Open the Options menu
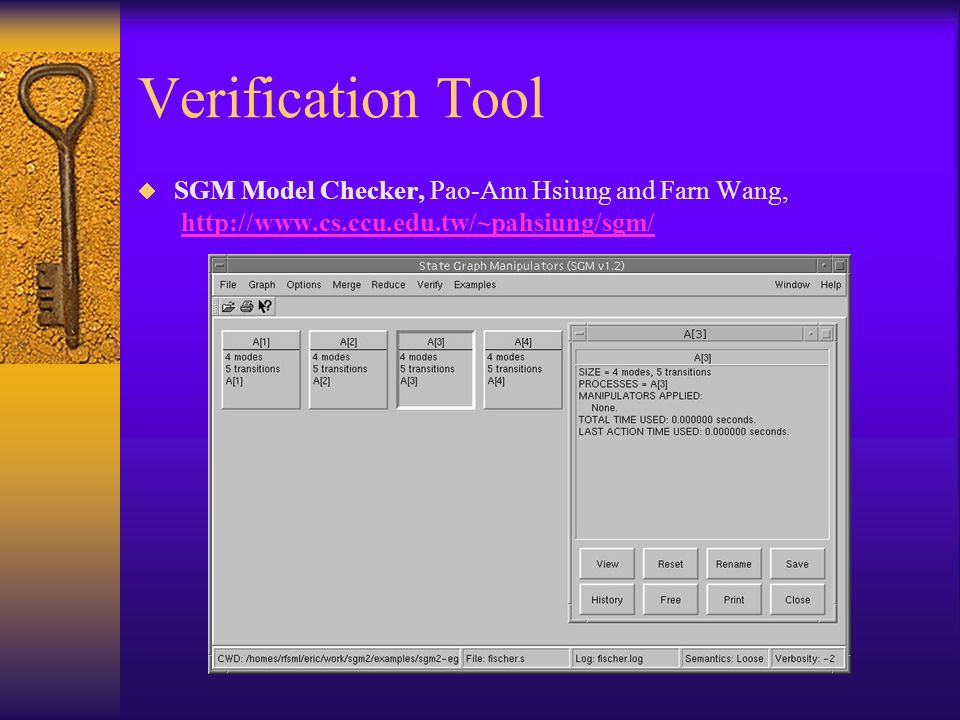This screenshot has width=960, height=720. point(304,285)
